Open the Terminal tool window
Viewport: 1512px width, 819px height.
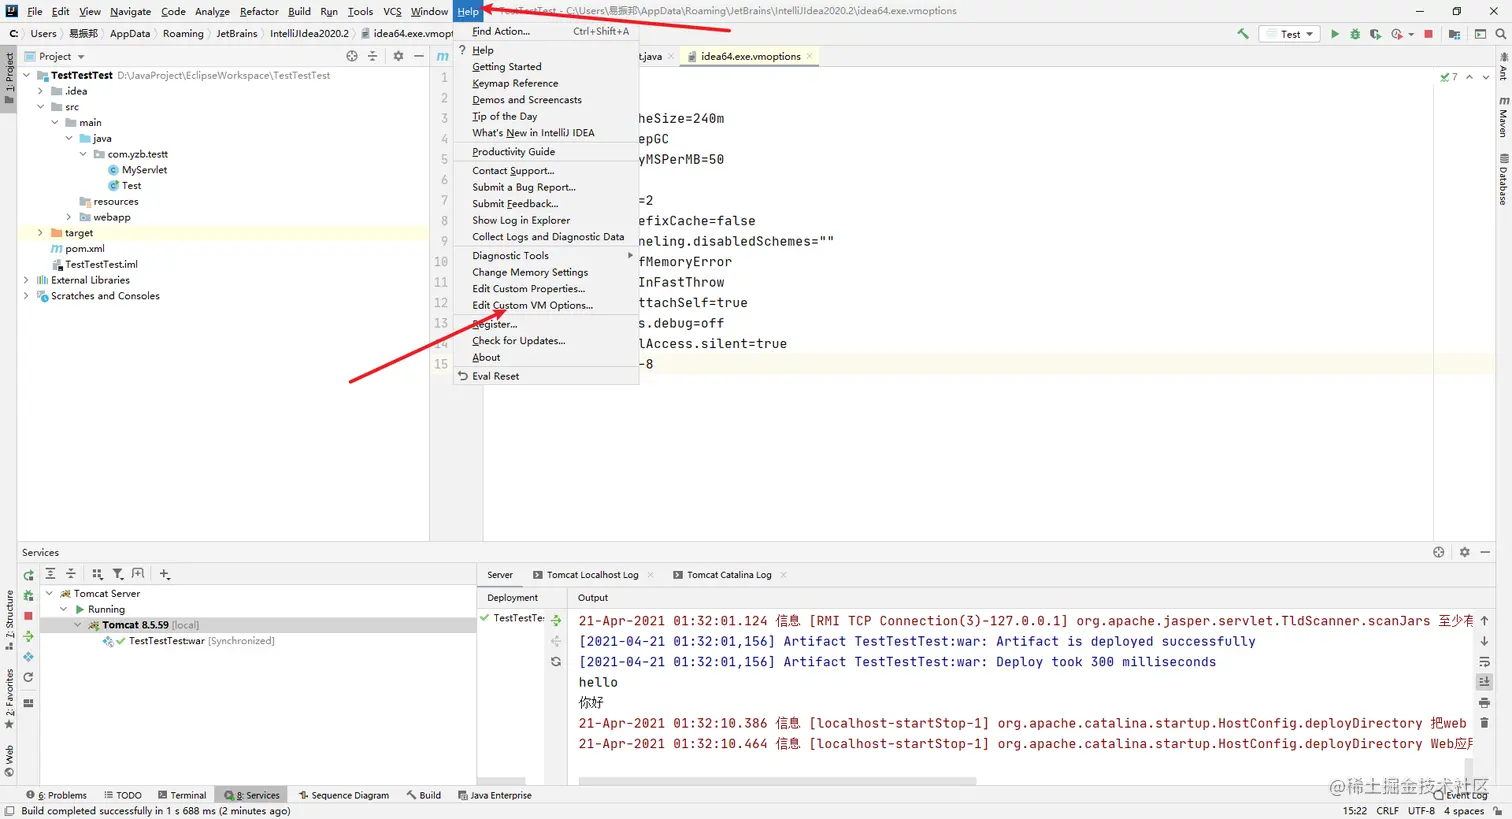[x=182, y=796]
